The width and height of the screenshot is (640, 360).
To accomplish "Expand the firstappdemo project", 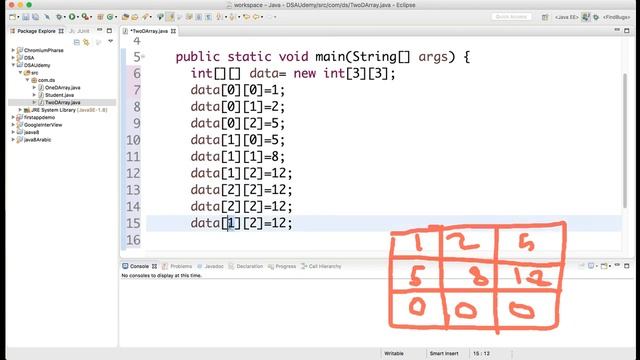I will pyautogui.click(x=13, y=117).
